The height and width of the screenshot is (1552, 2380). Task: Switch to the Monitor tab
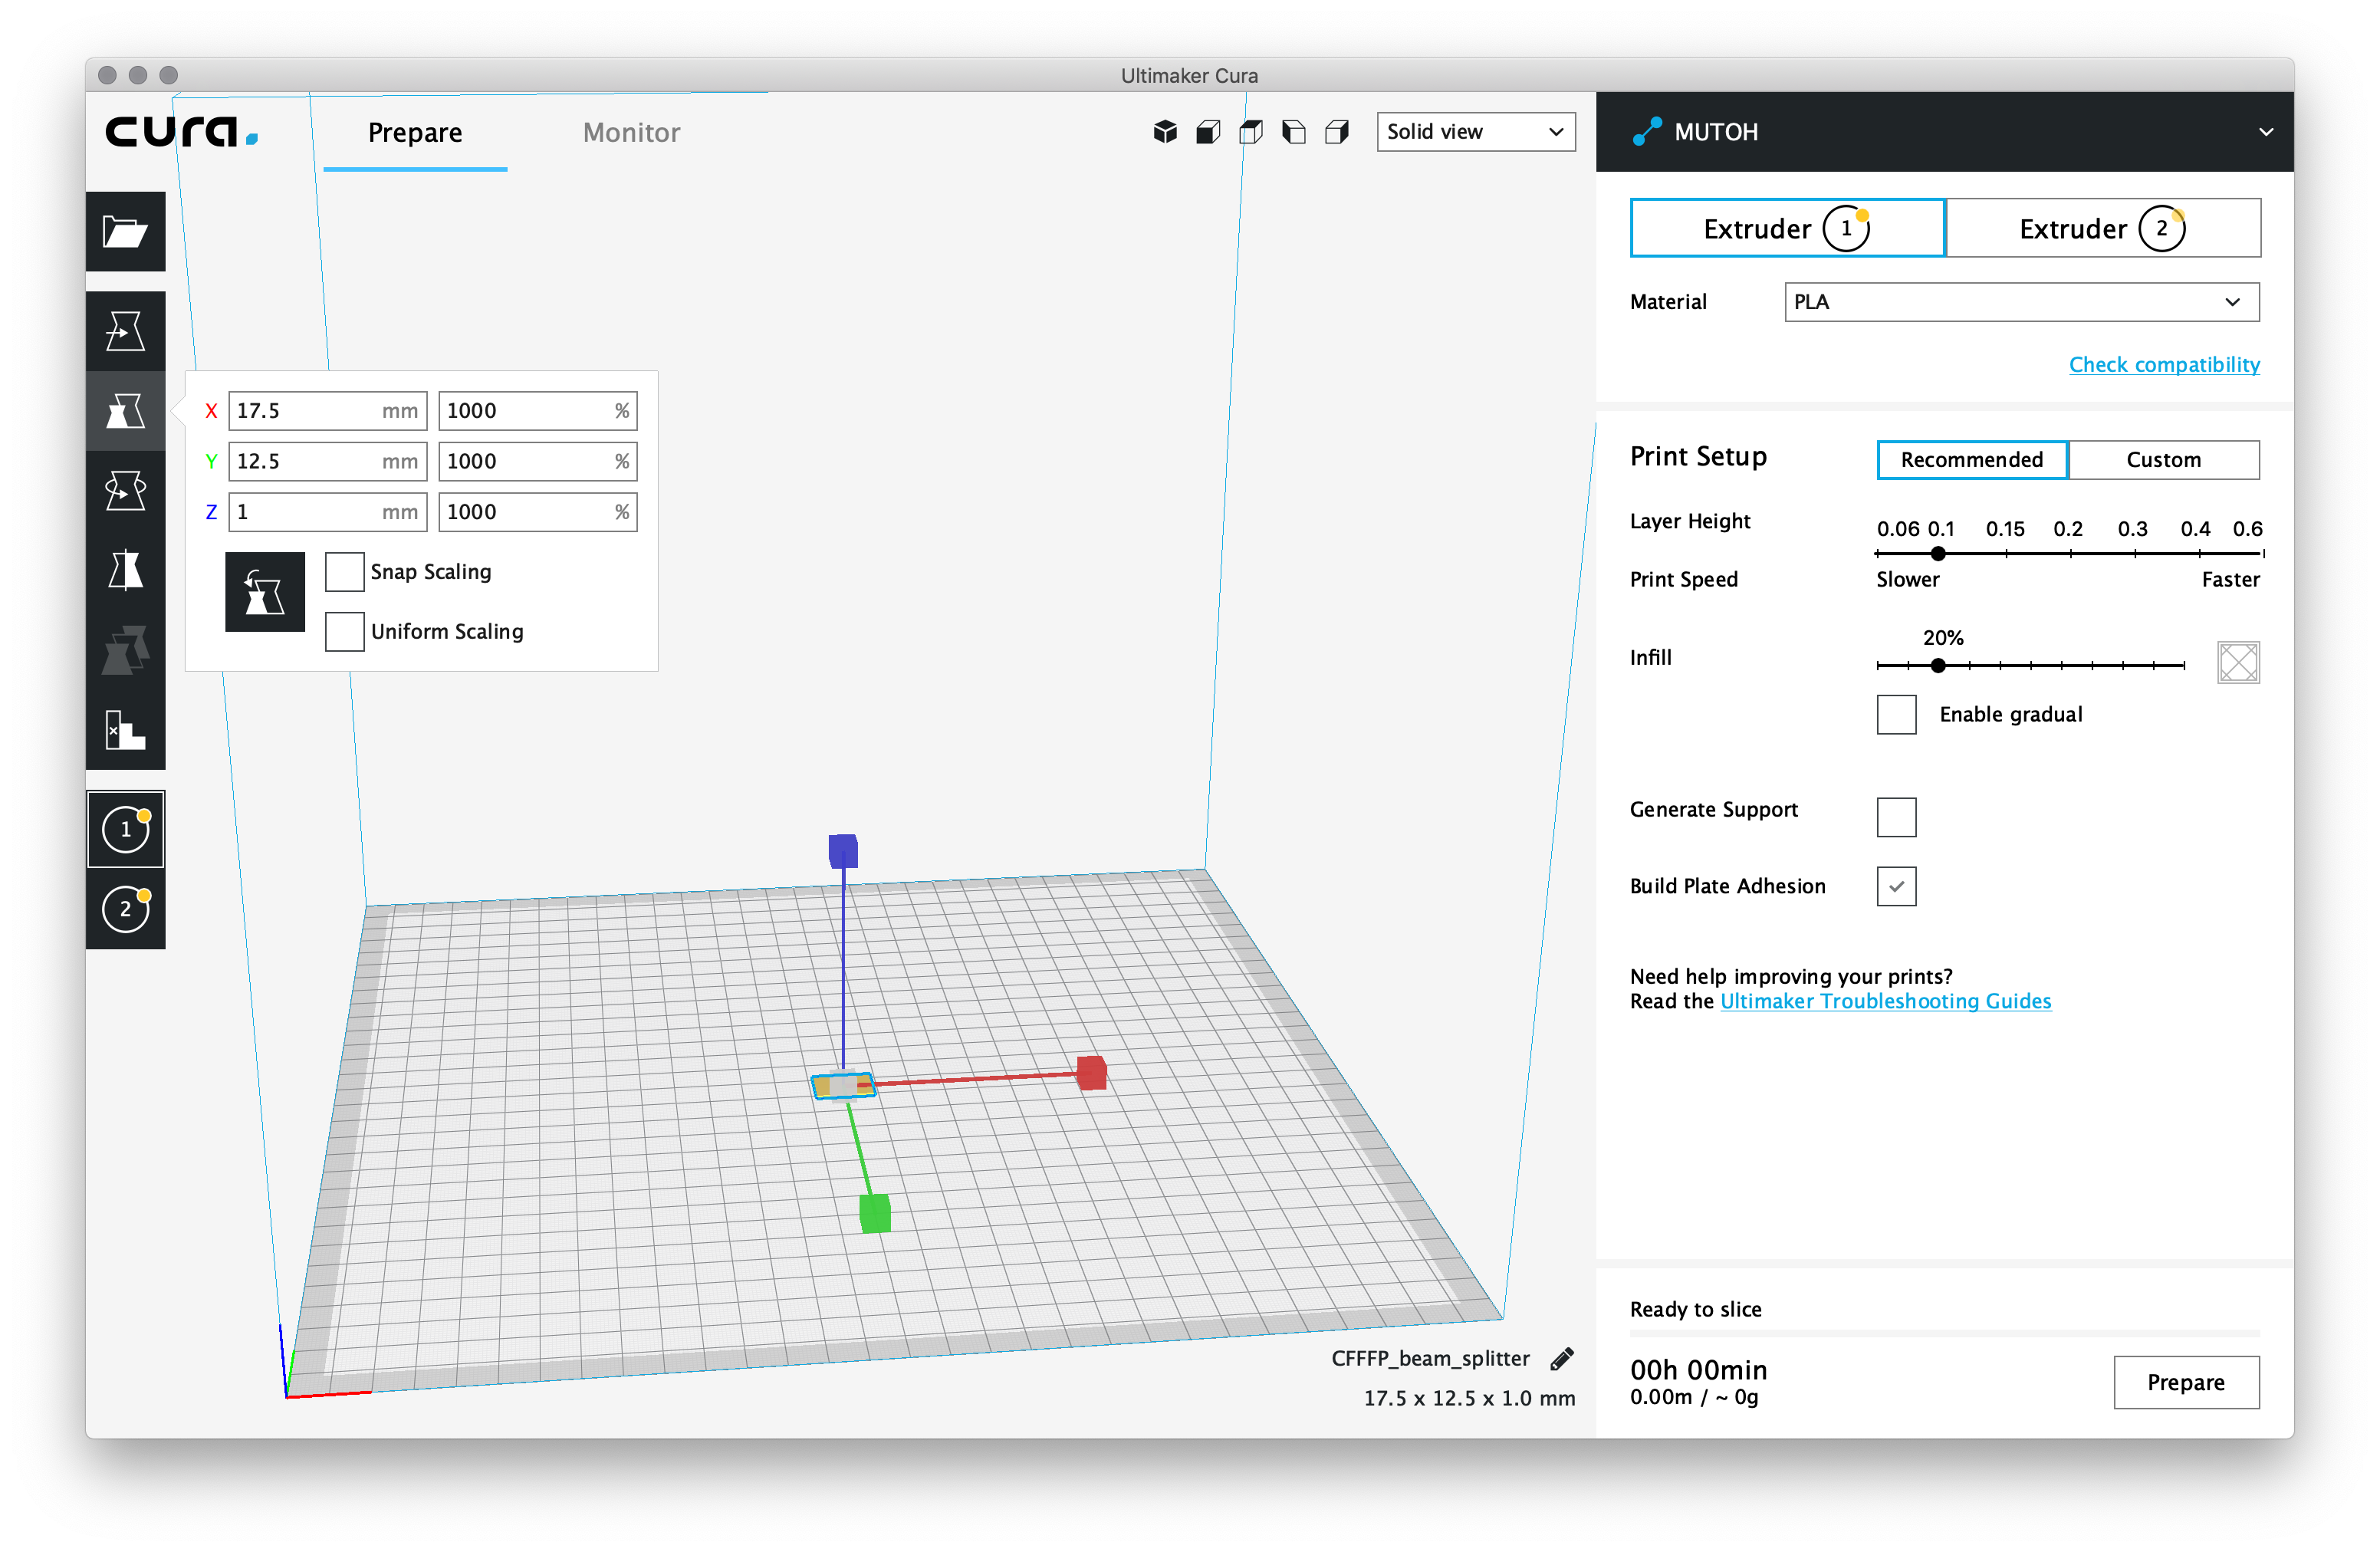(x=631, y=133)
